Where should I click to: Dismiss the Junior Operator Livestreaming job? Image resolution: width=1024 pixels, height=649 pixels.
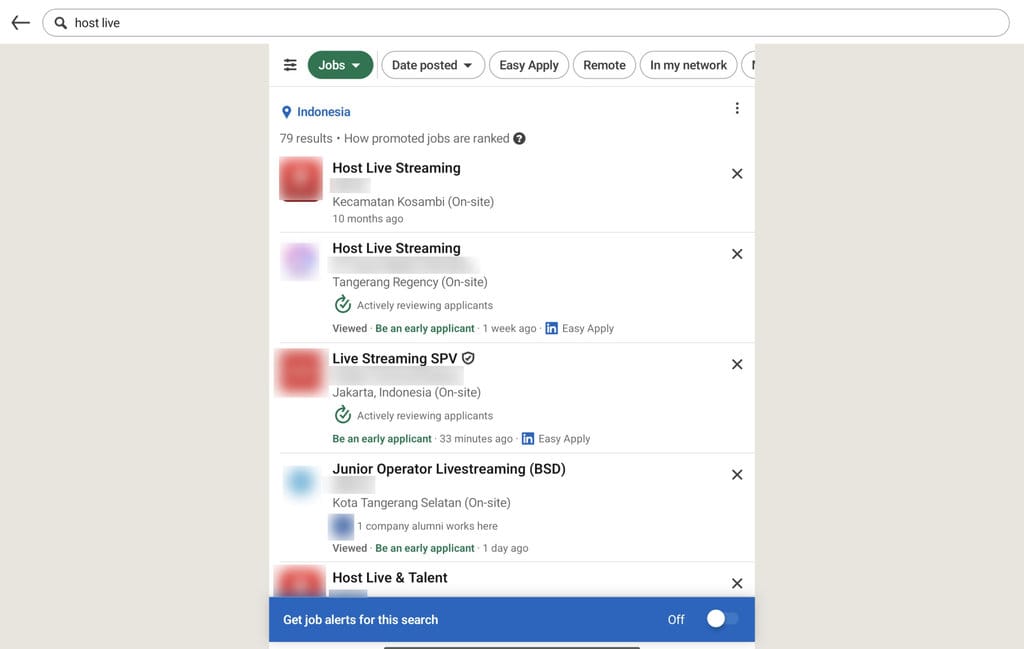pyautogui.click(x=737, y=475)
